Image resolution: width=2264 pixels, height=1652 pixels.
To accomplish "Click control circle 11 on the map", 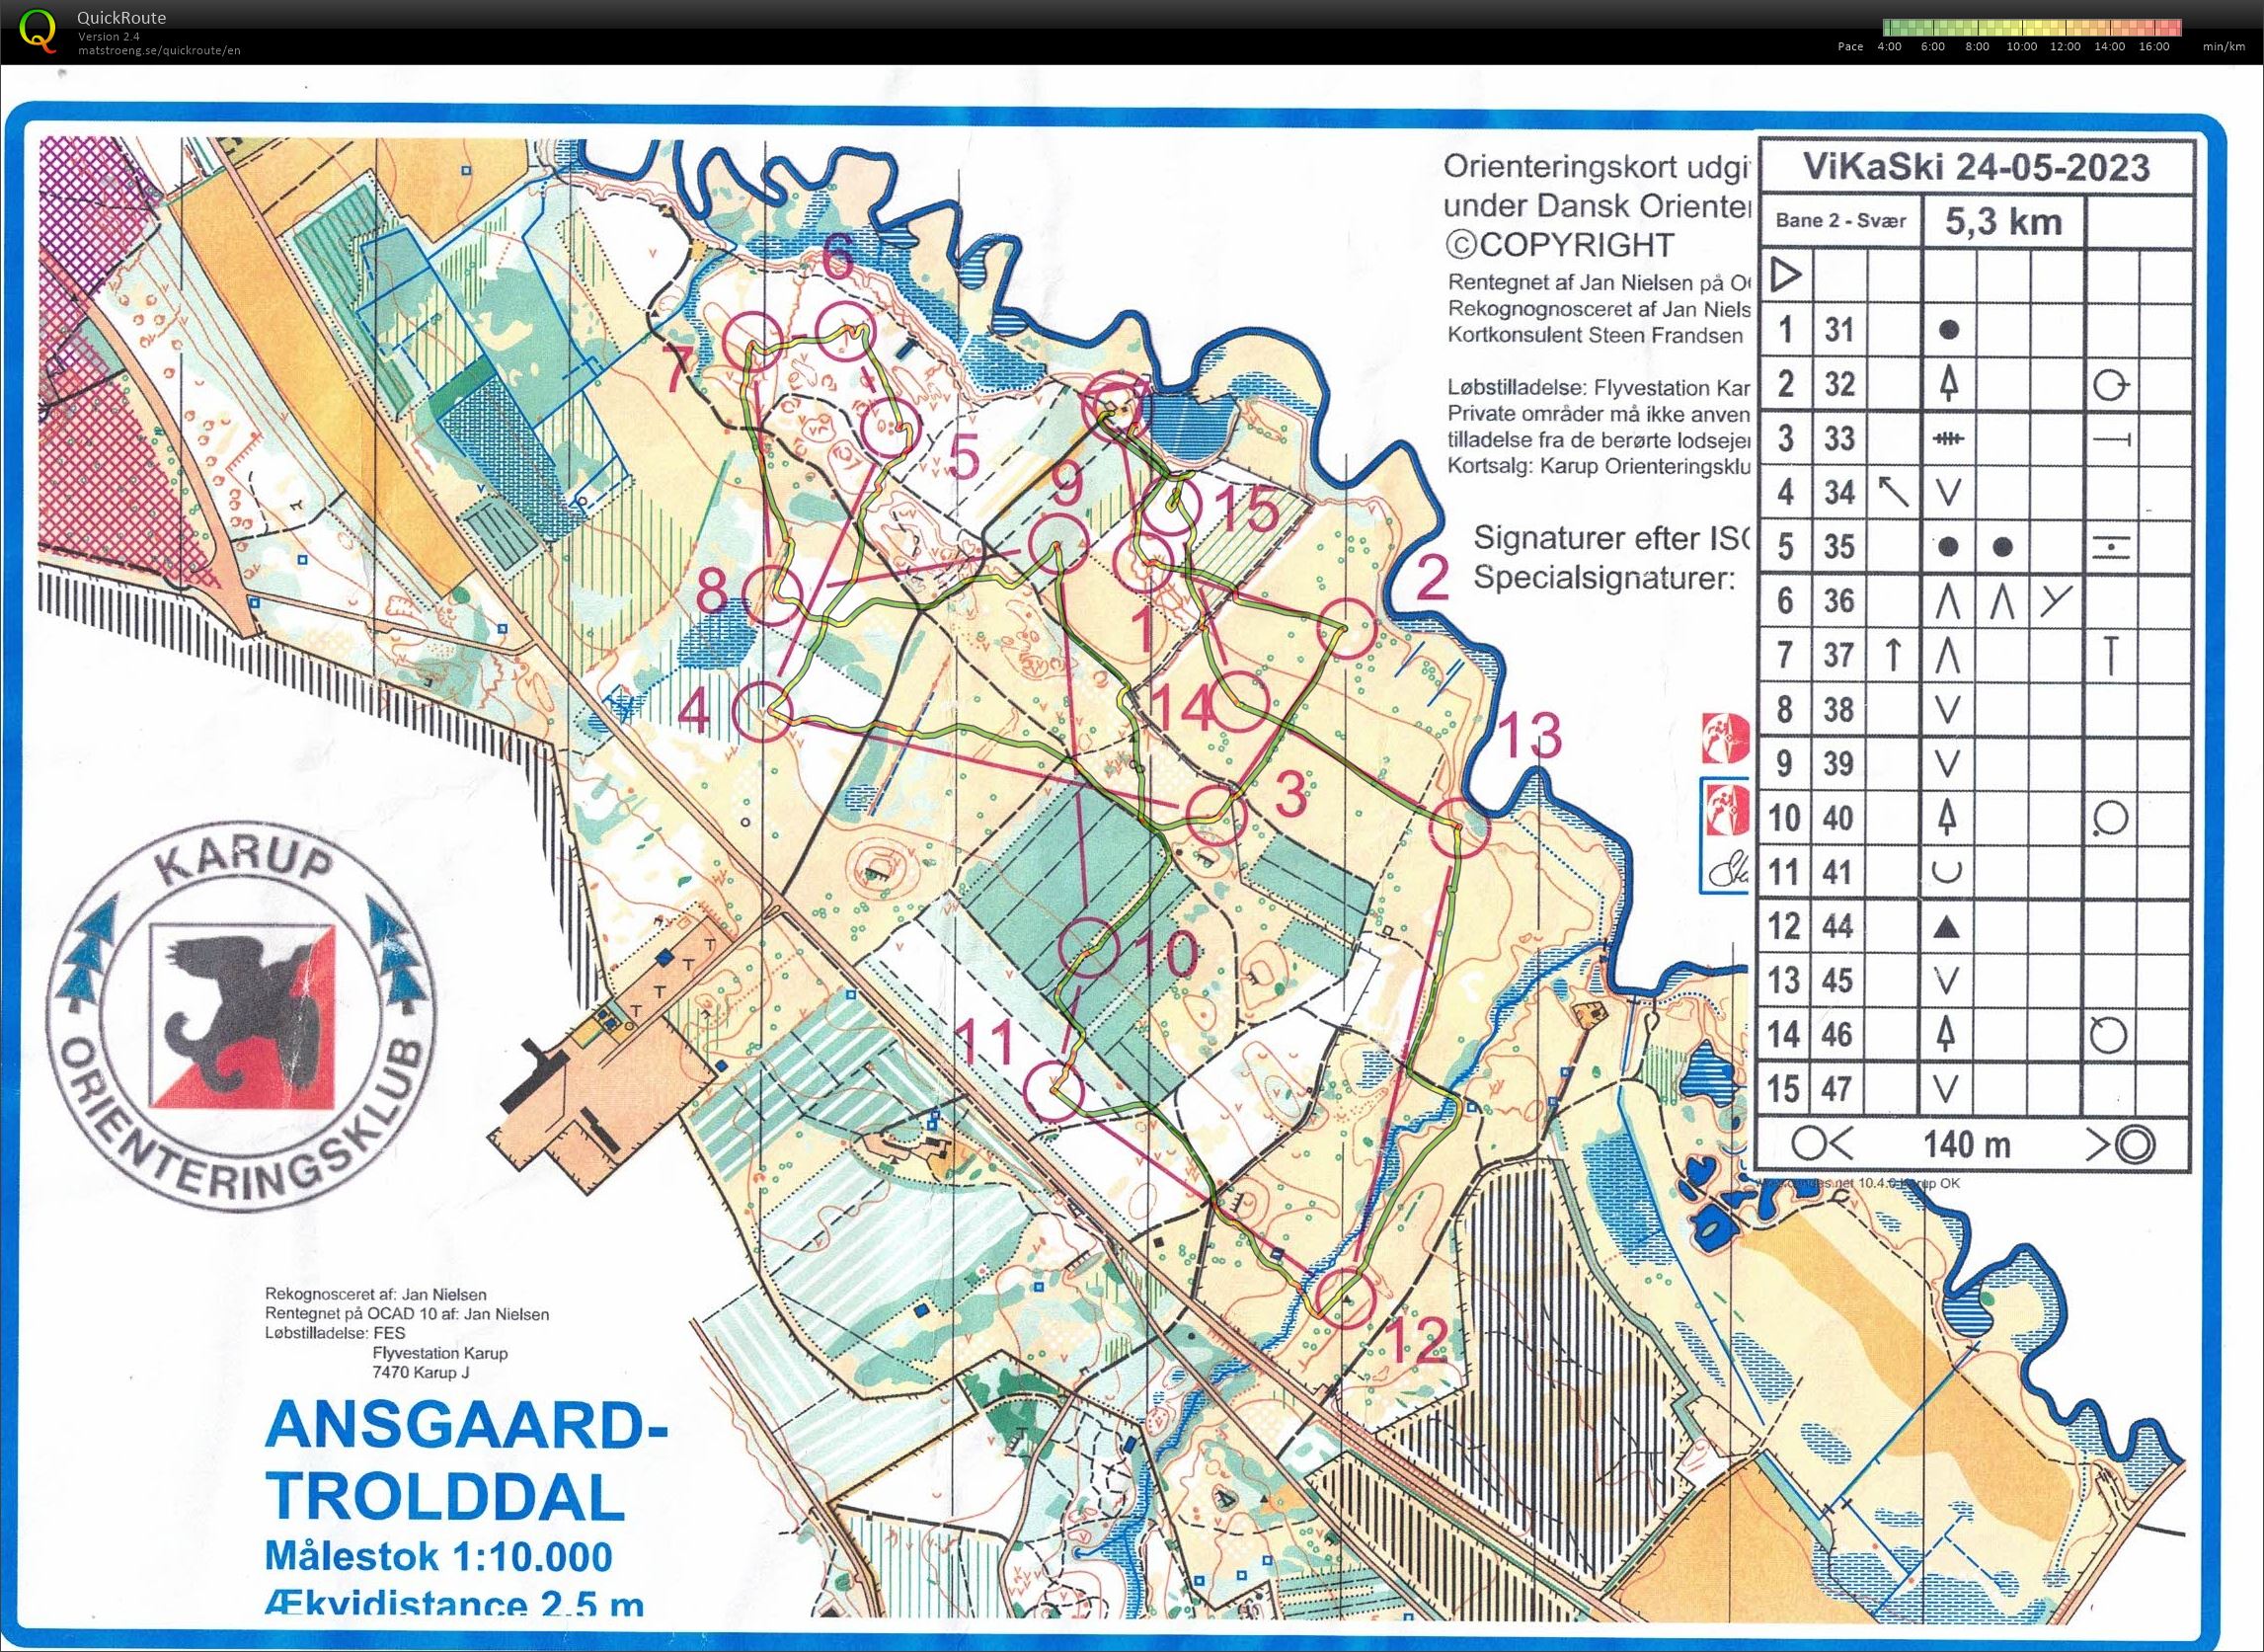I will pyautogui.click(x=1056, y=1091).
